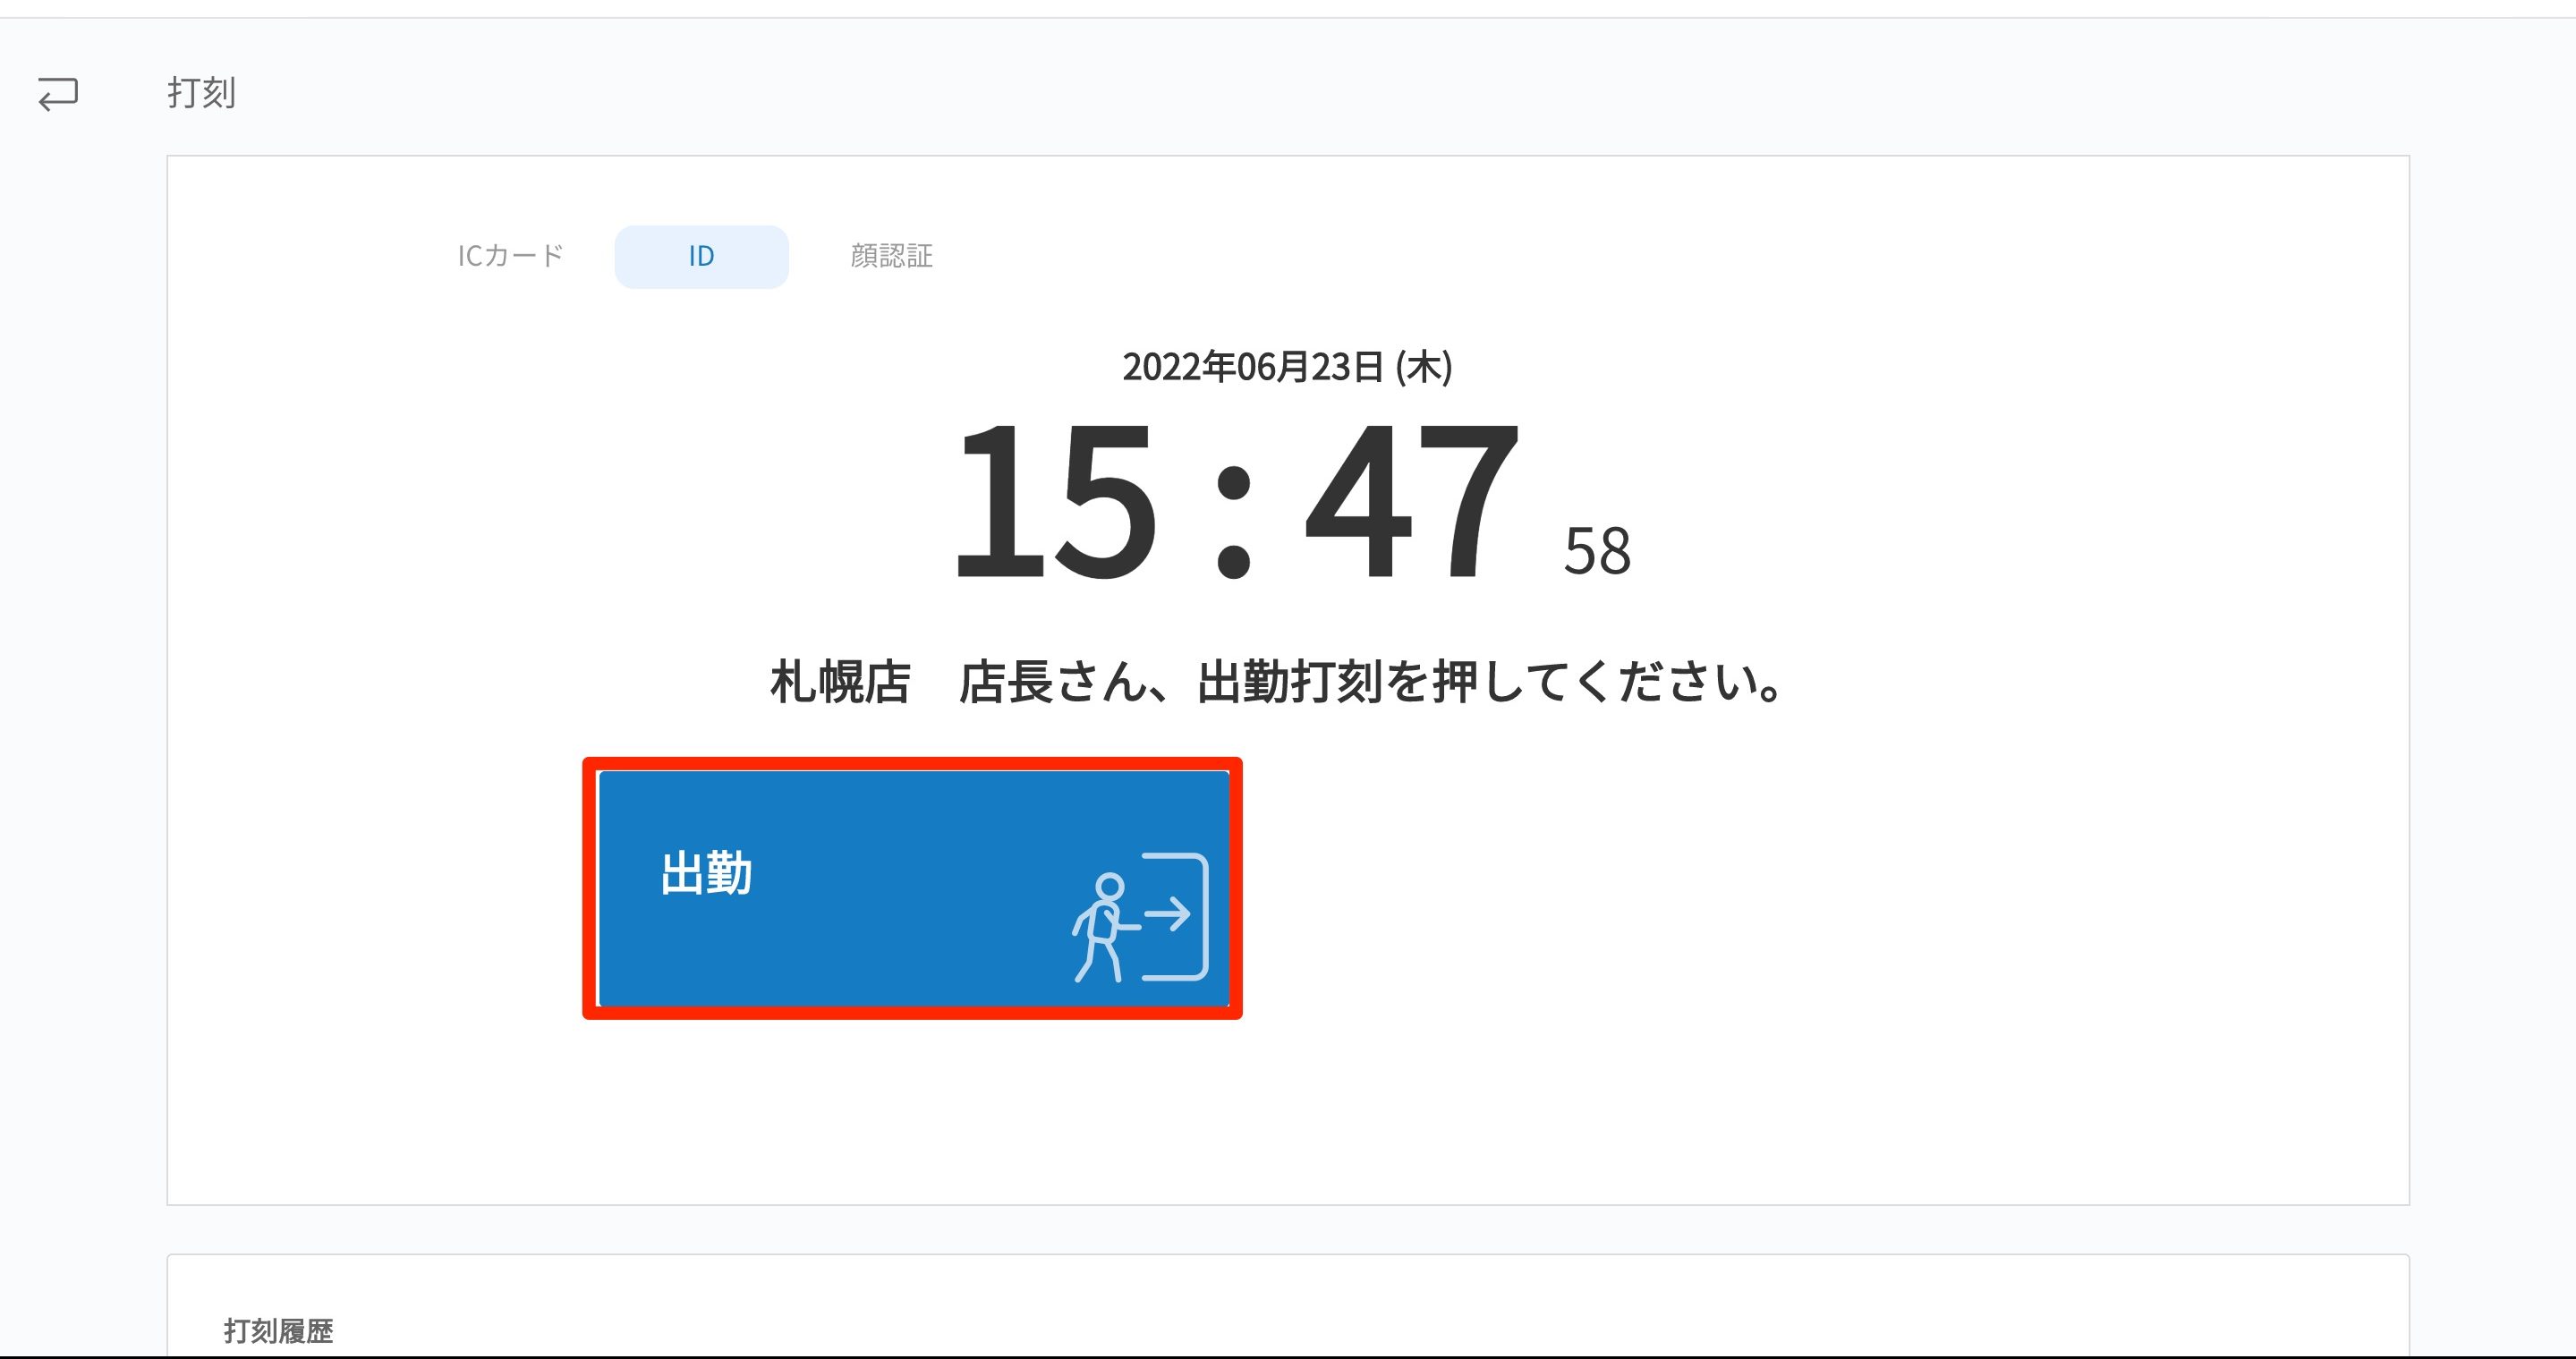
Task: Select the ID tab
Action: pyautogui.click(x=701, y=257)
